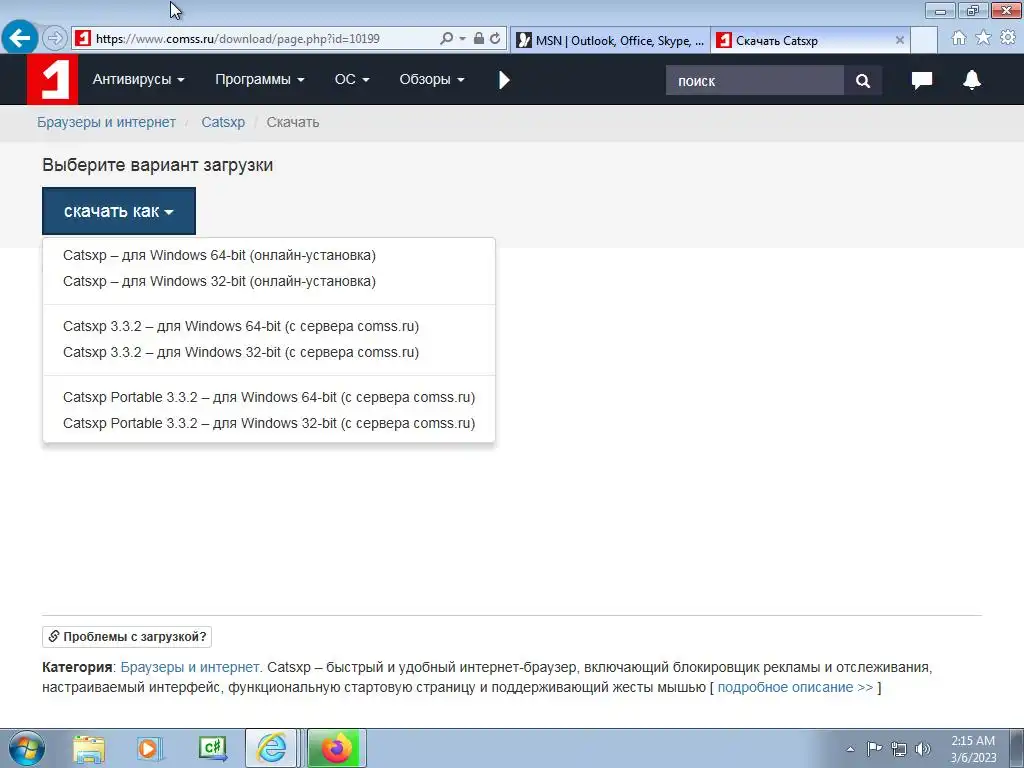Click the taskbar clock showing 2:15 AM
Viewport: 1024px width, 768px height.
pyautogui.click(x=973, y=748)
